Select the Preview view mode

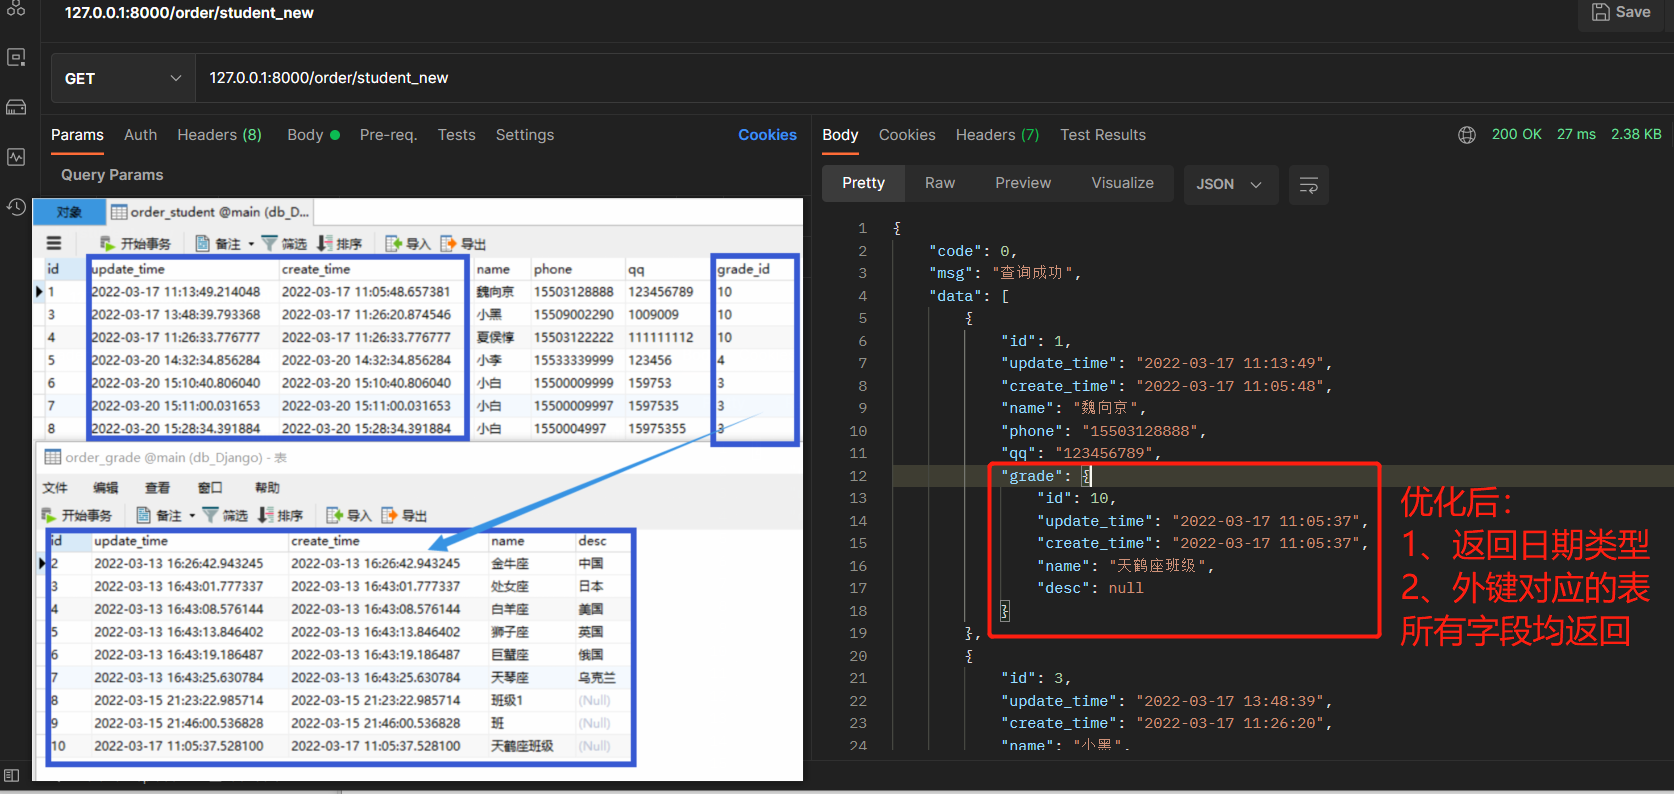click(x=1023, y=184)
